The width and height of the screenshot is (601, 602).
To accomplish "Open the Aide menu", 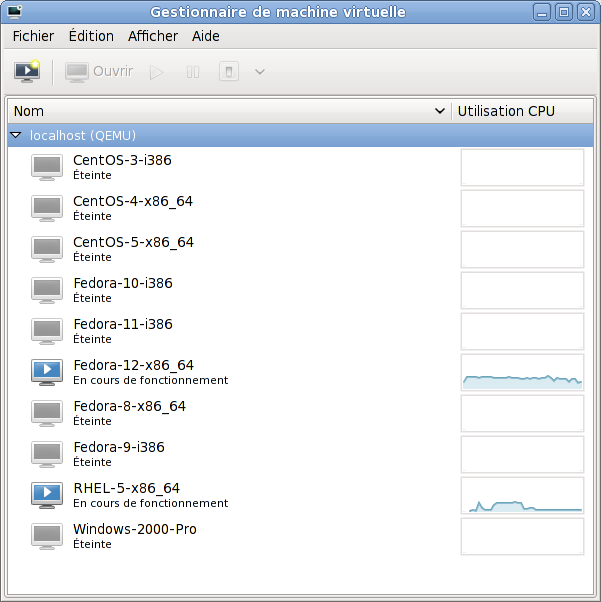I will coord(205,36).
